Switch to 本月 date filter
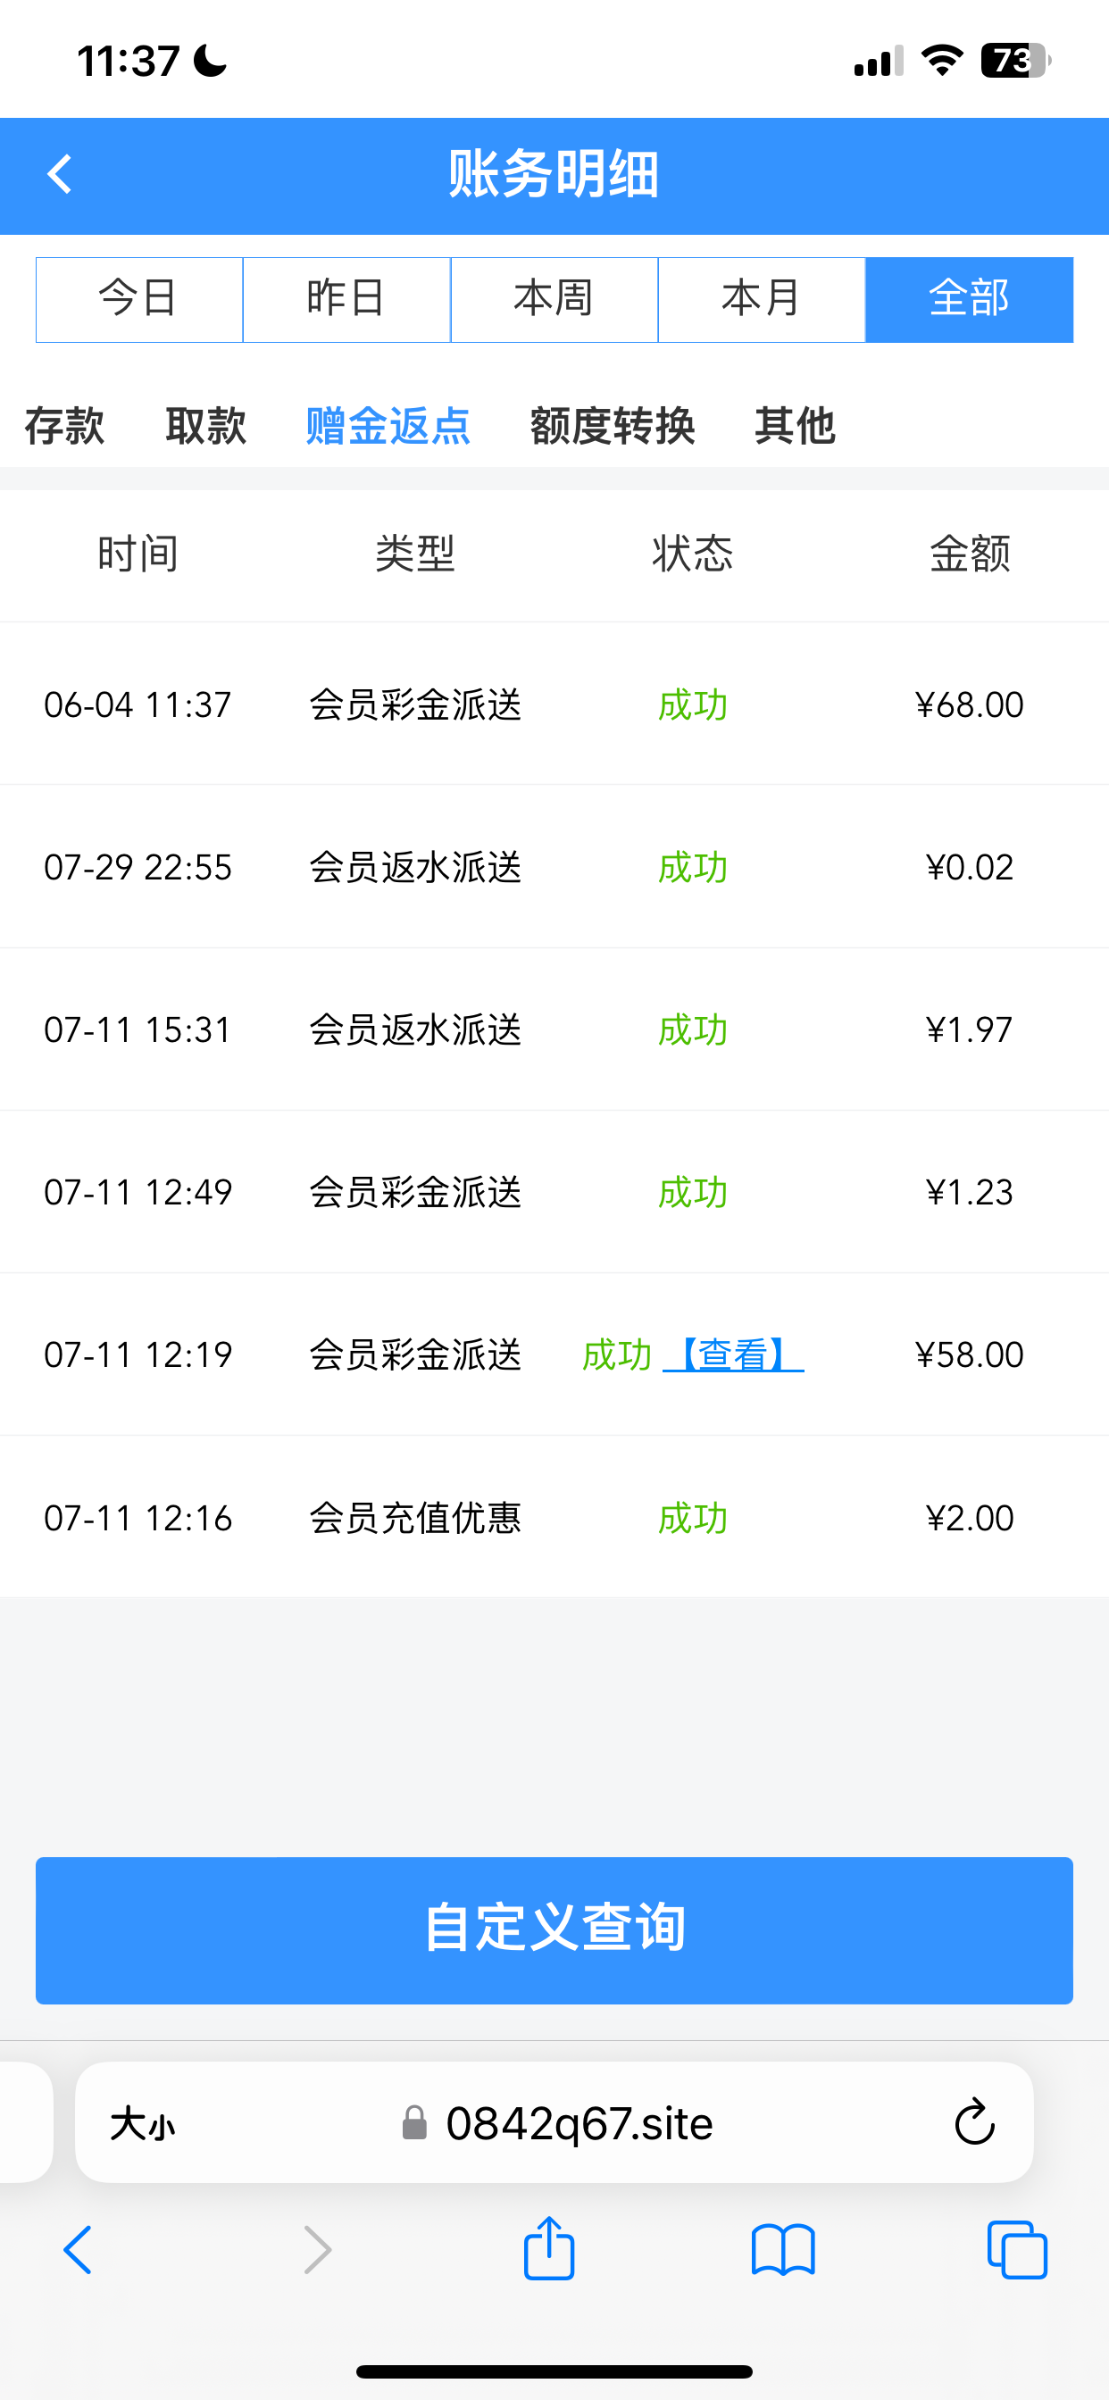 point(761,299)
